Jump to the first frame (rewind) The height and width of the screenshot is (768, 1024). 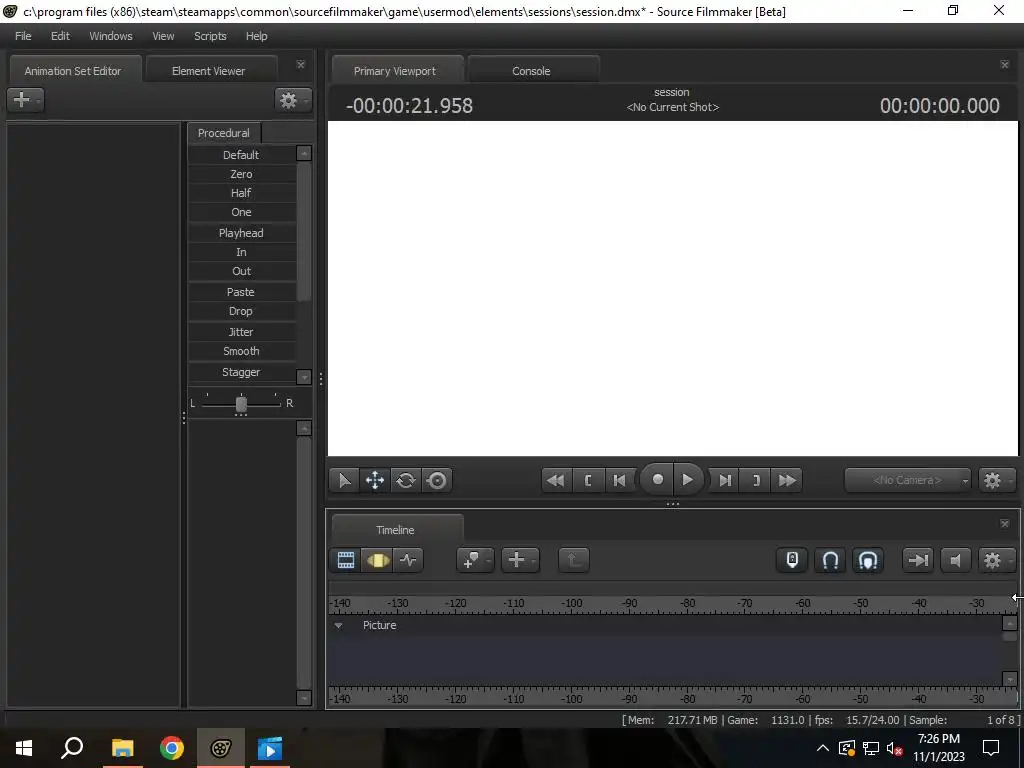pyautogui.click(x=556, y=481)
